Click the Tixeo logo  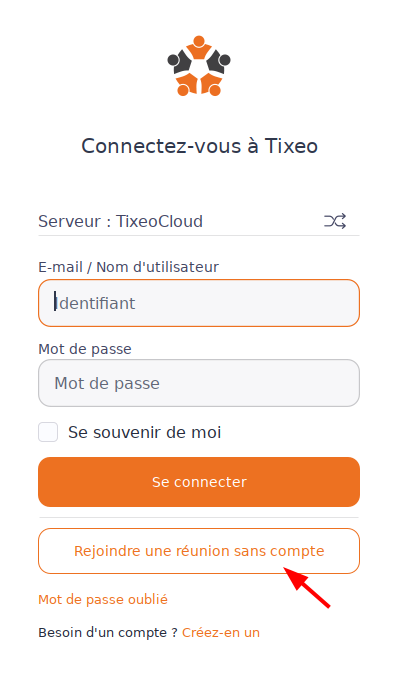(199, 66)
